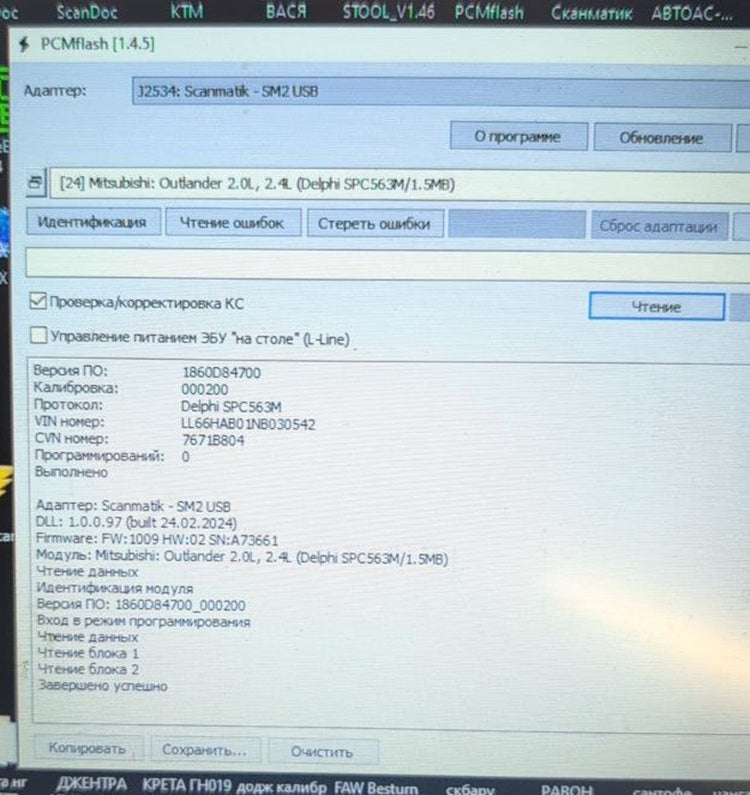This screenshot has width=750, height=795.
Task: Open the КРЕТА ГН019 desktop item
Action: [187, 785]
